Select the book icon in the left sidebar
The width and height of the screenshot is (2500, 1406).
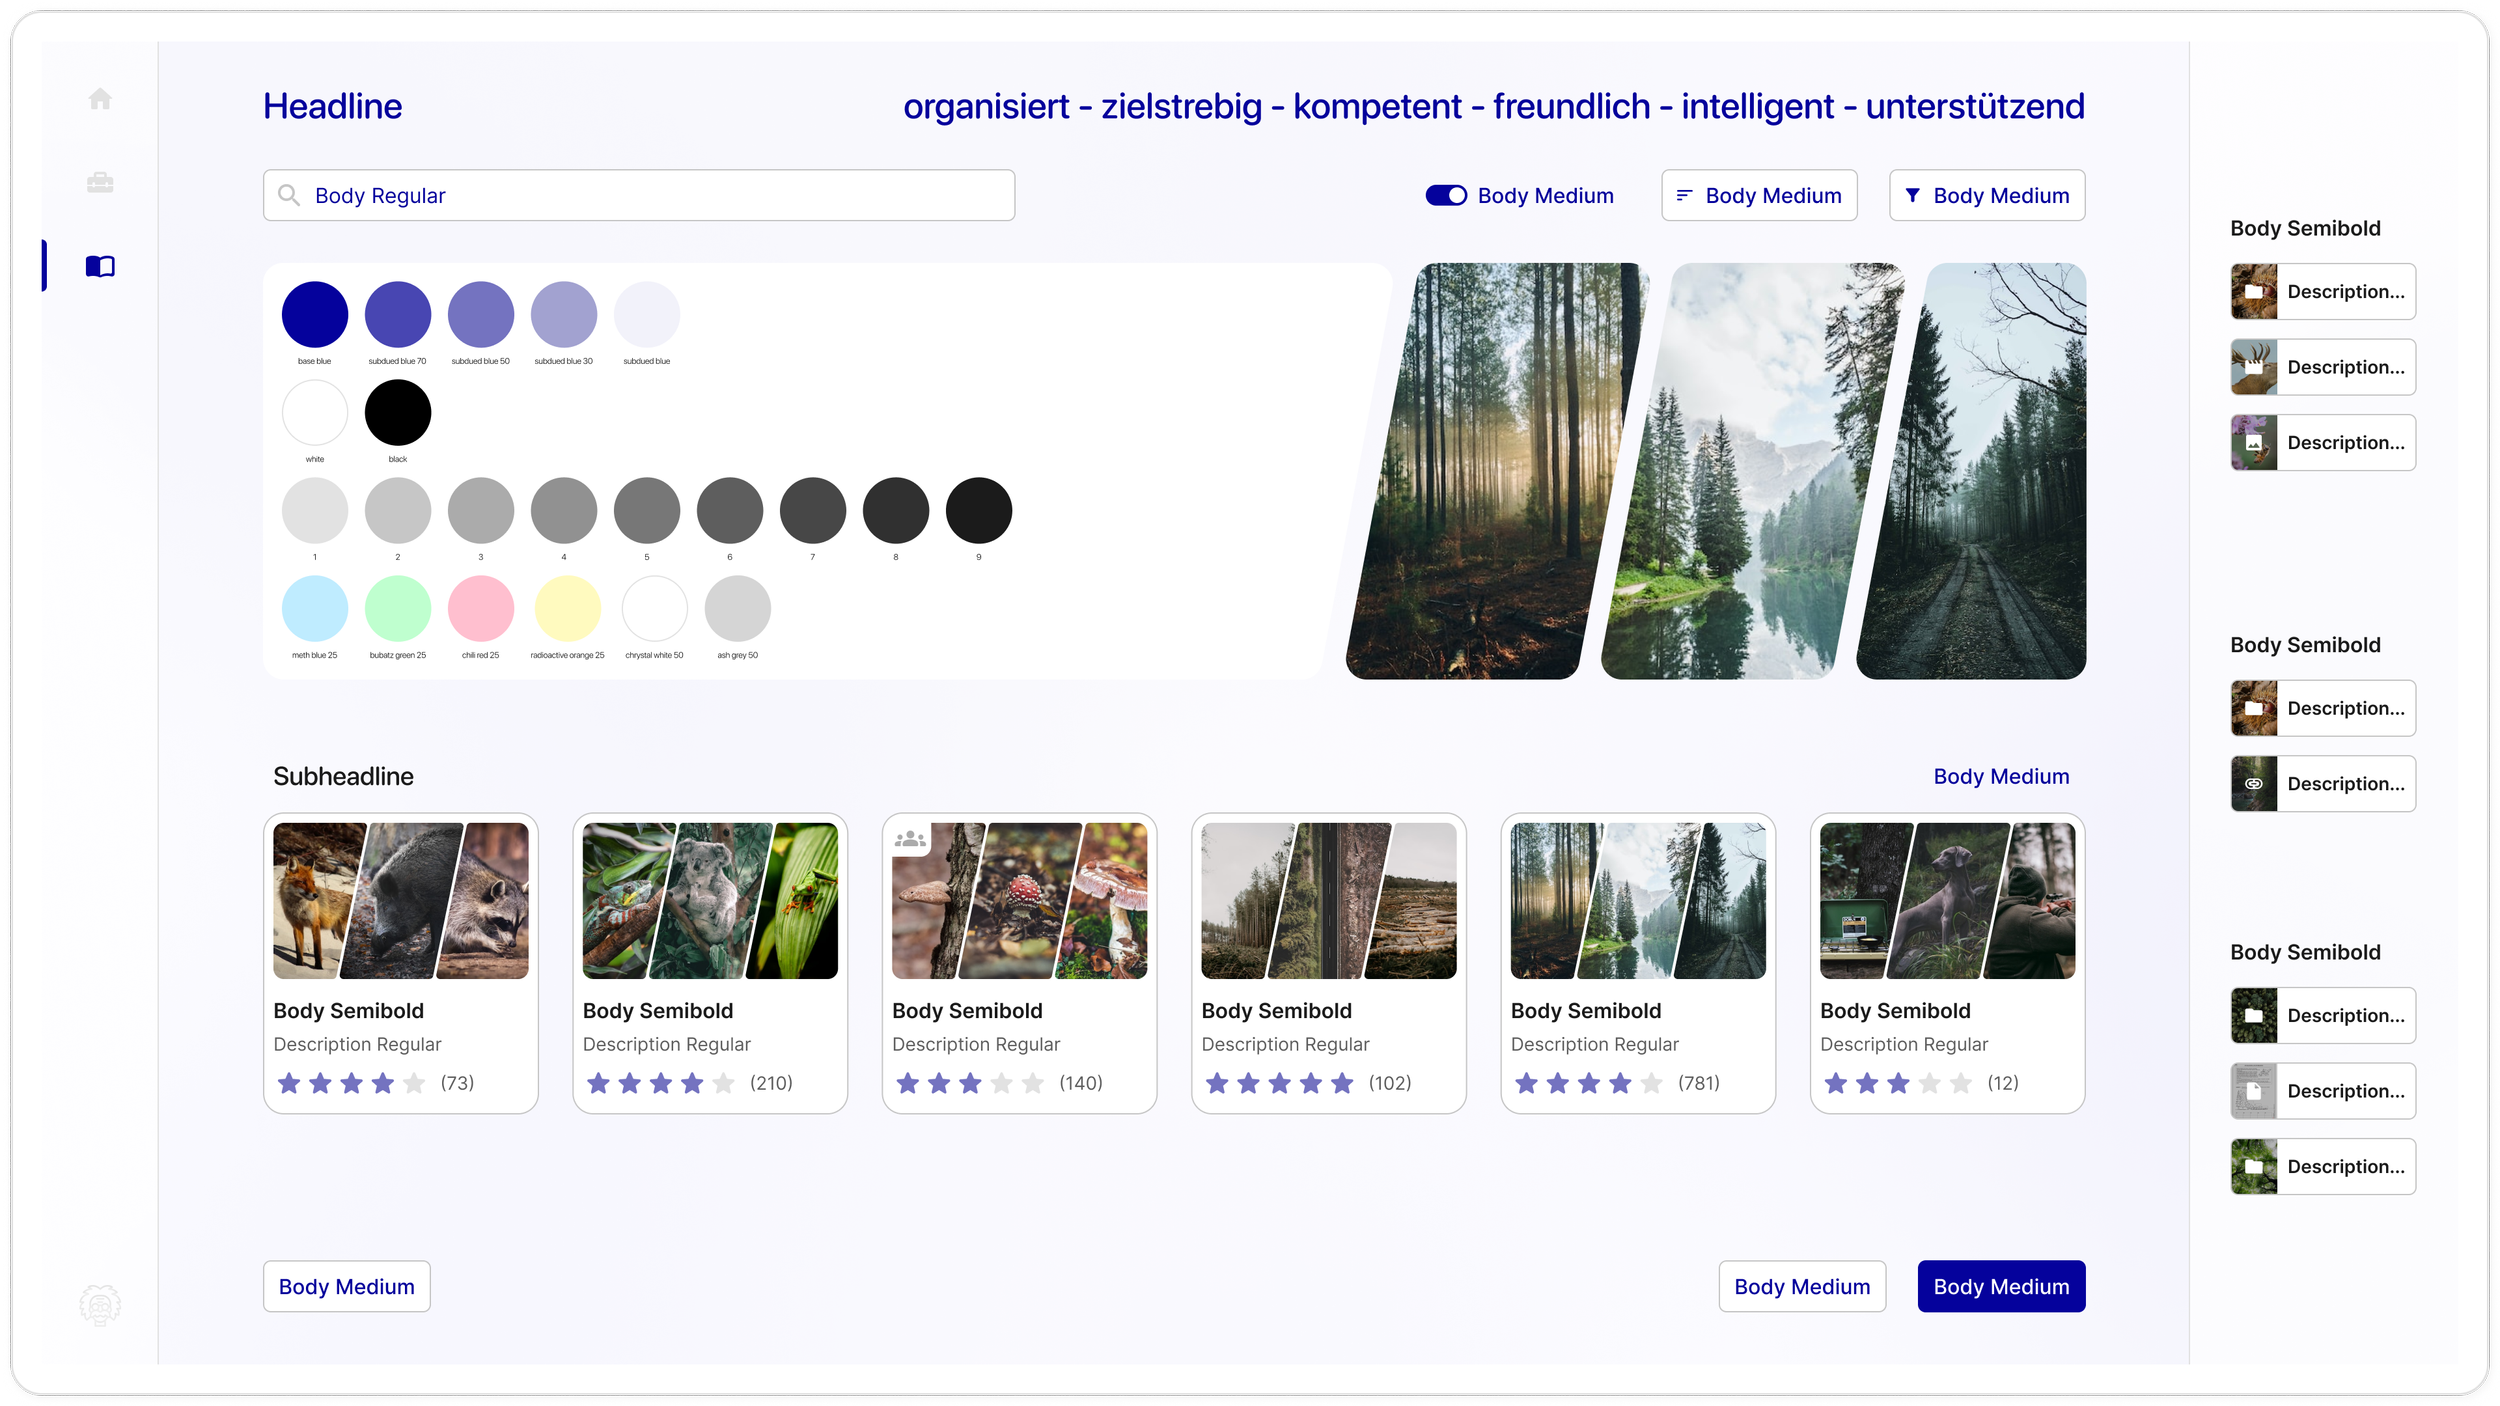100,265
